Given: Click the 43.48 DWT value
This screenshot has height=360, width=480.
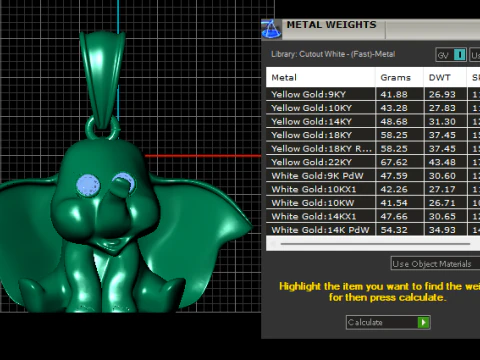Looking at the screenshot, I should coord(442,162).
